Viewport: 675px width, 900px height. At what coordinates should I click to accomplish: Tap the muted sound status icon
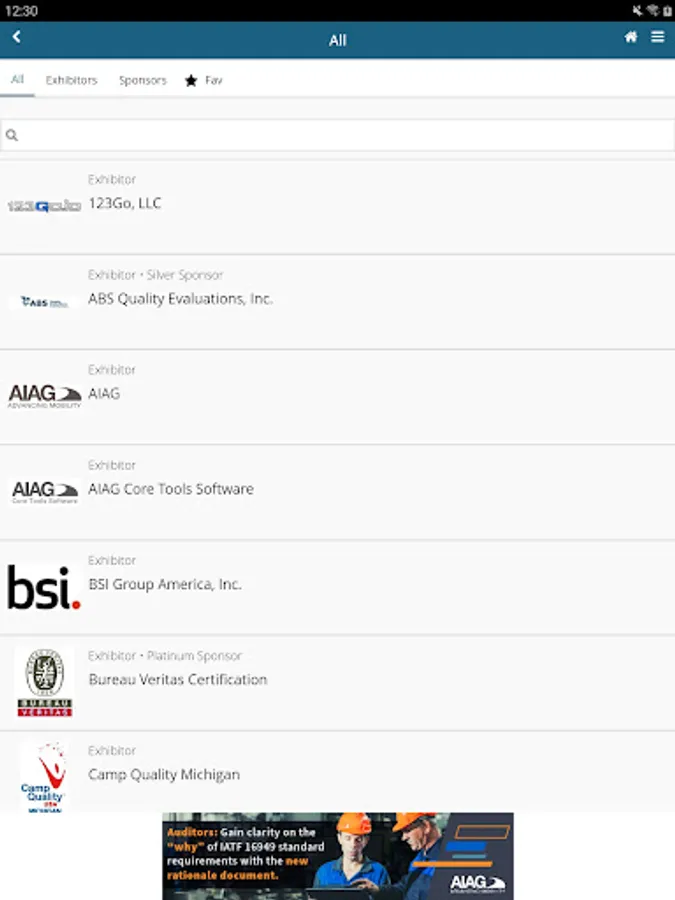637,10
